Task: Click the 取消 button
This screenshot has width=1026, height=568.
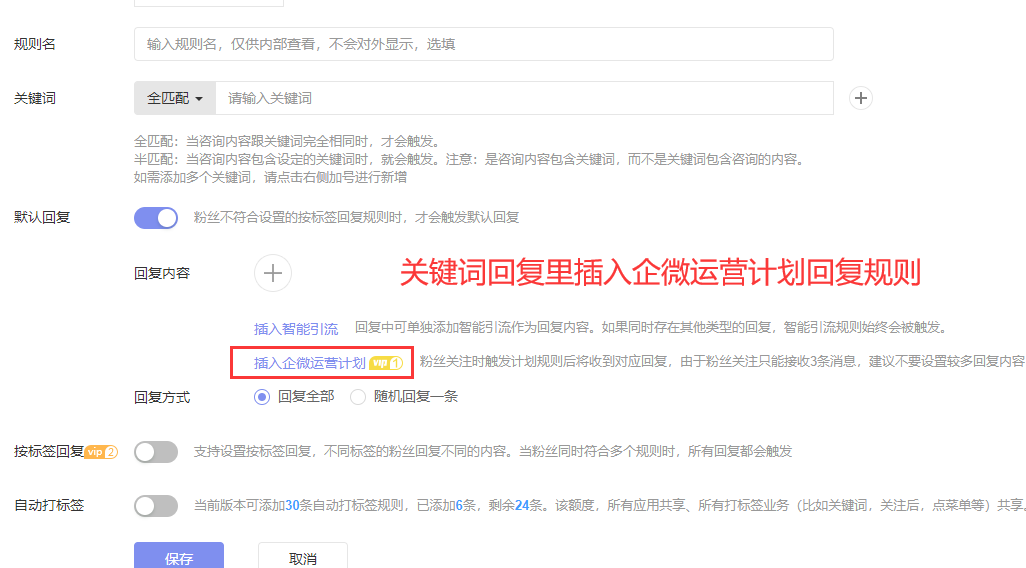Action: [x=302, y=556]
